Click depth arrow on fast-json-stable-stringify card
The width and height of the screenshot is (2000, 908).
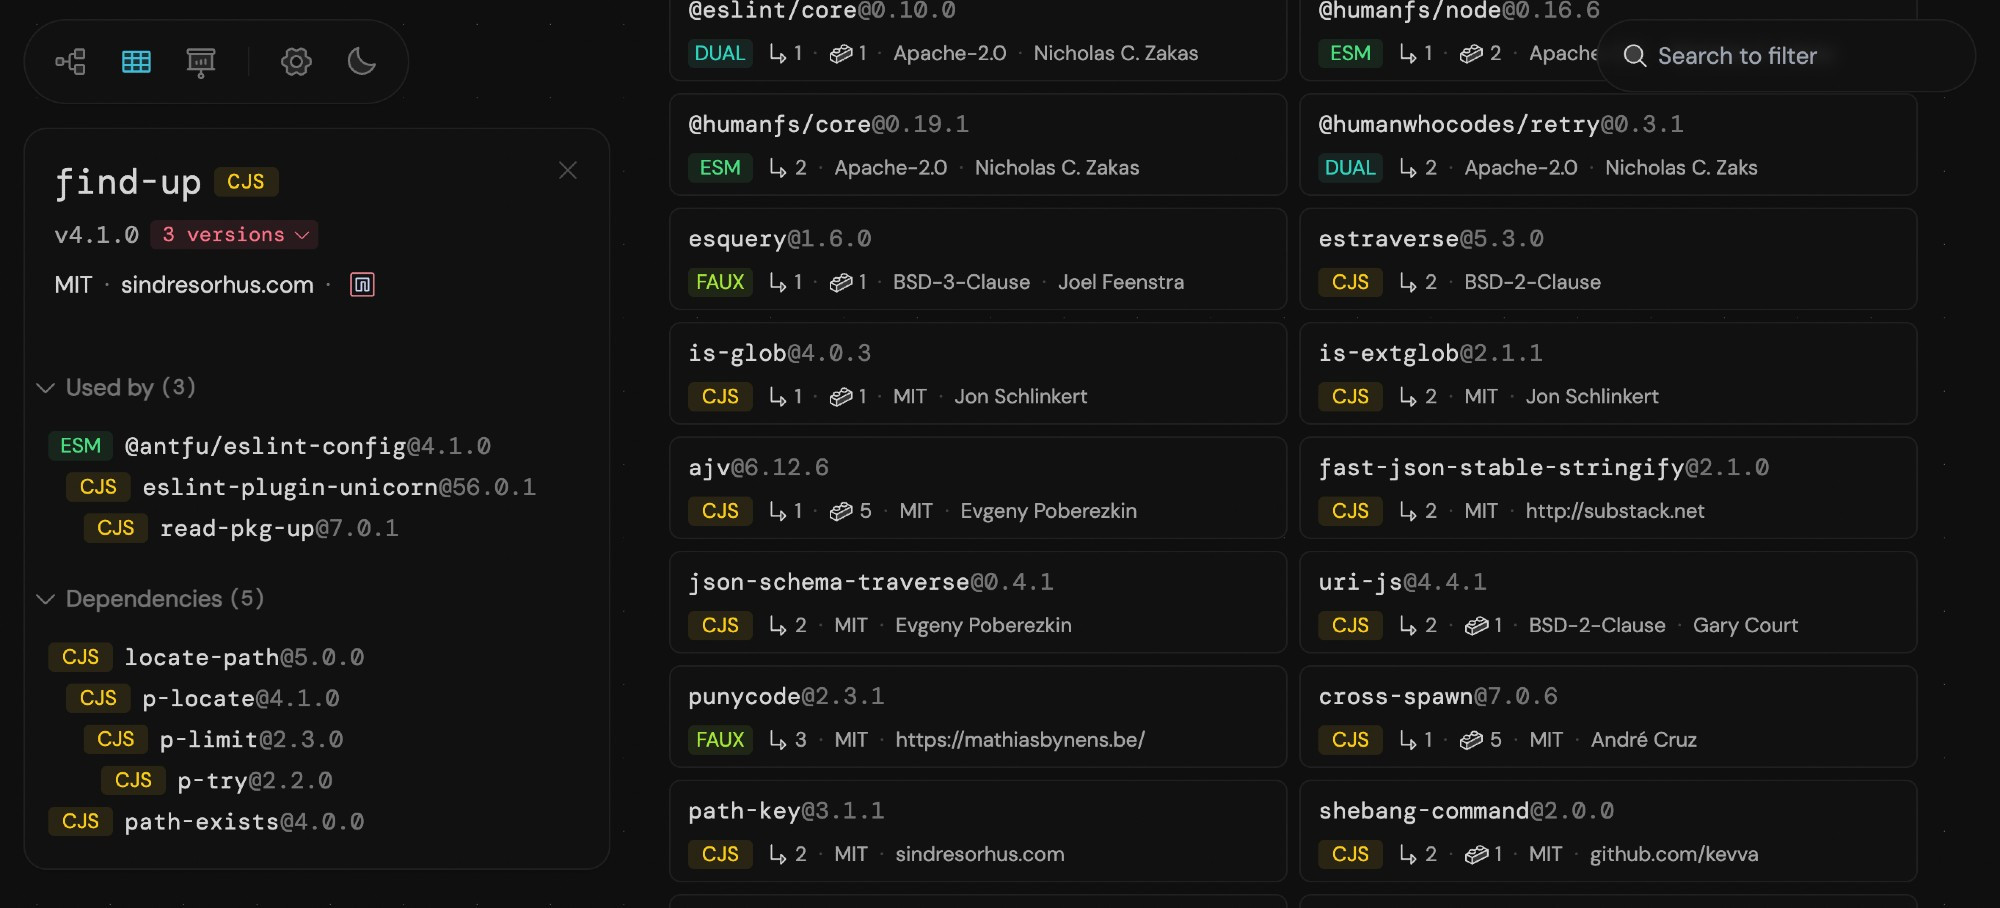point(1408,512)
